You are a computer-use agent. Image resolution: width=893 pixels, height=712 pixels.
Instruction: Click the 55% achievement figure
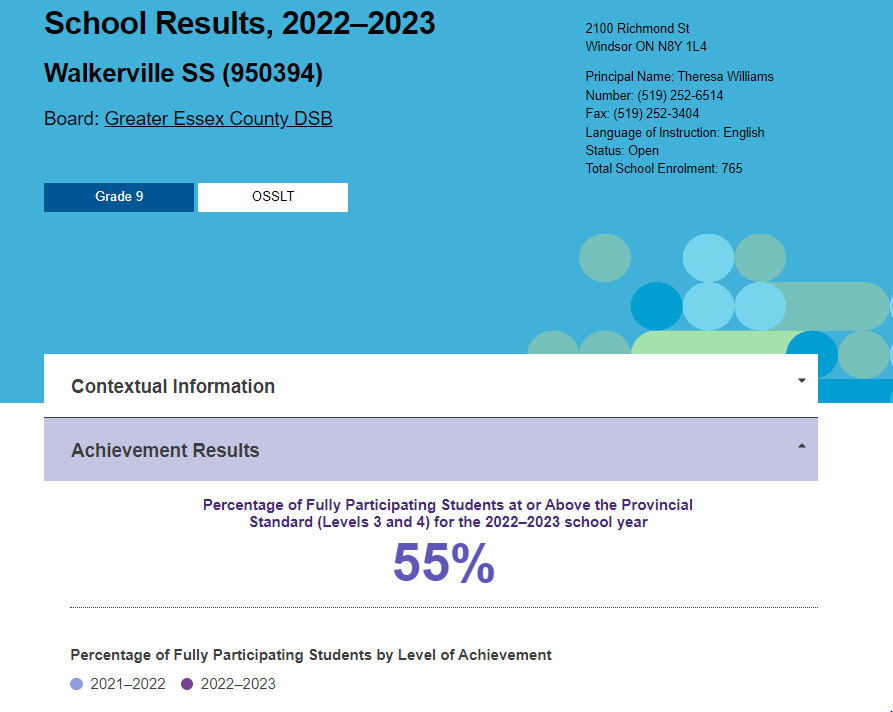pos(444,563)
